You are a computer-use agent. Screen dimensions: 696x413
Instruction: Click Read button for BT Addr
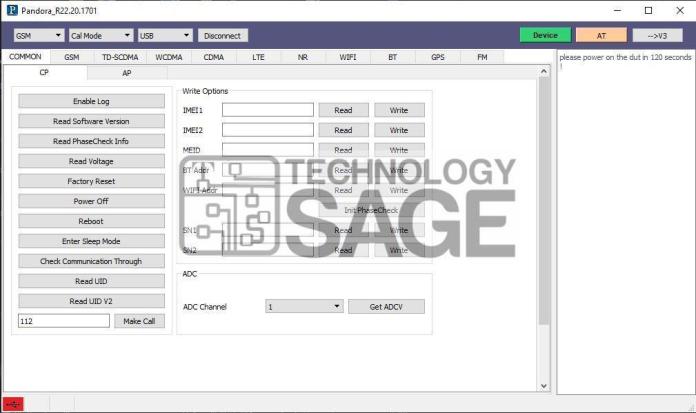[x=344, y=170]
